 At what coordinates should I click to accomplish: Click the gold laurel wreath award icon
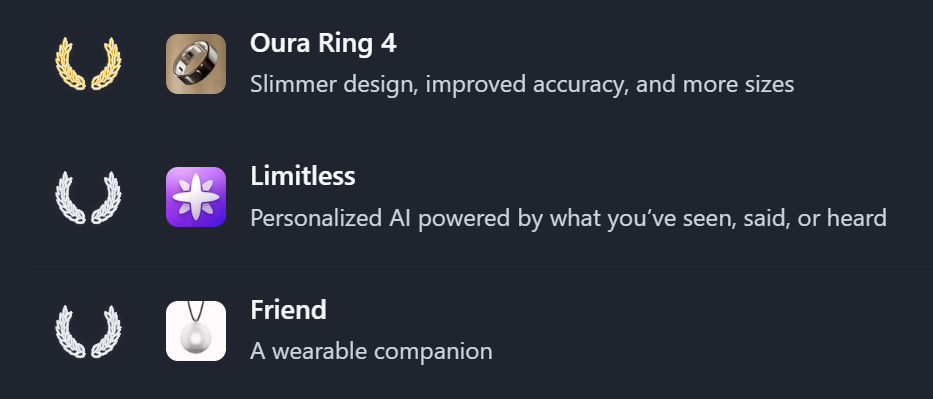88,64
